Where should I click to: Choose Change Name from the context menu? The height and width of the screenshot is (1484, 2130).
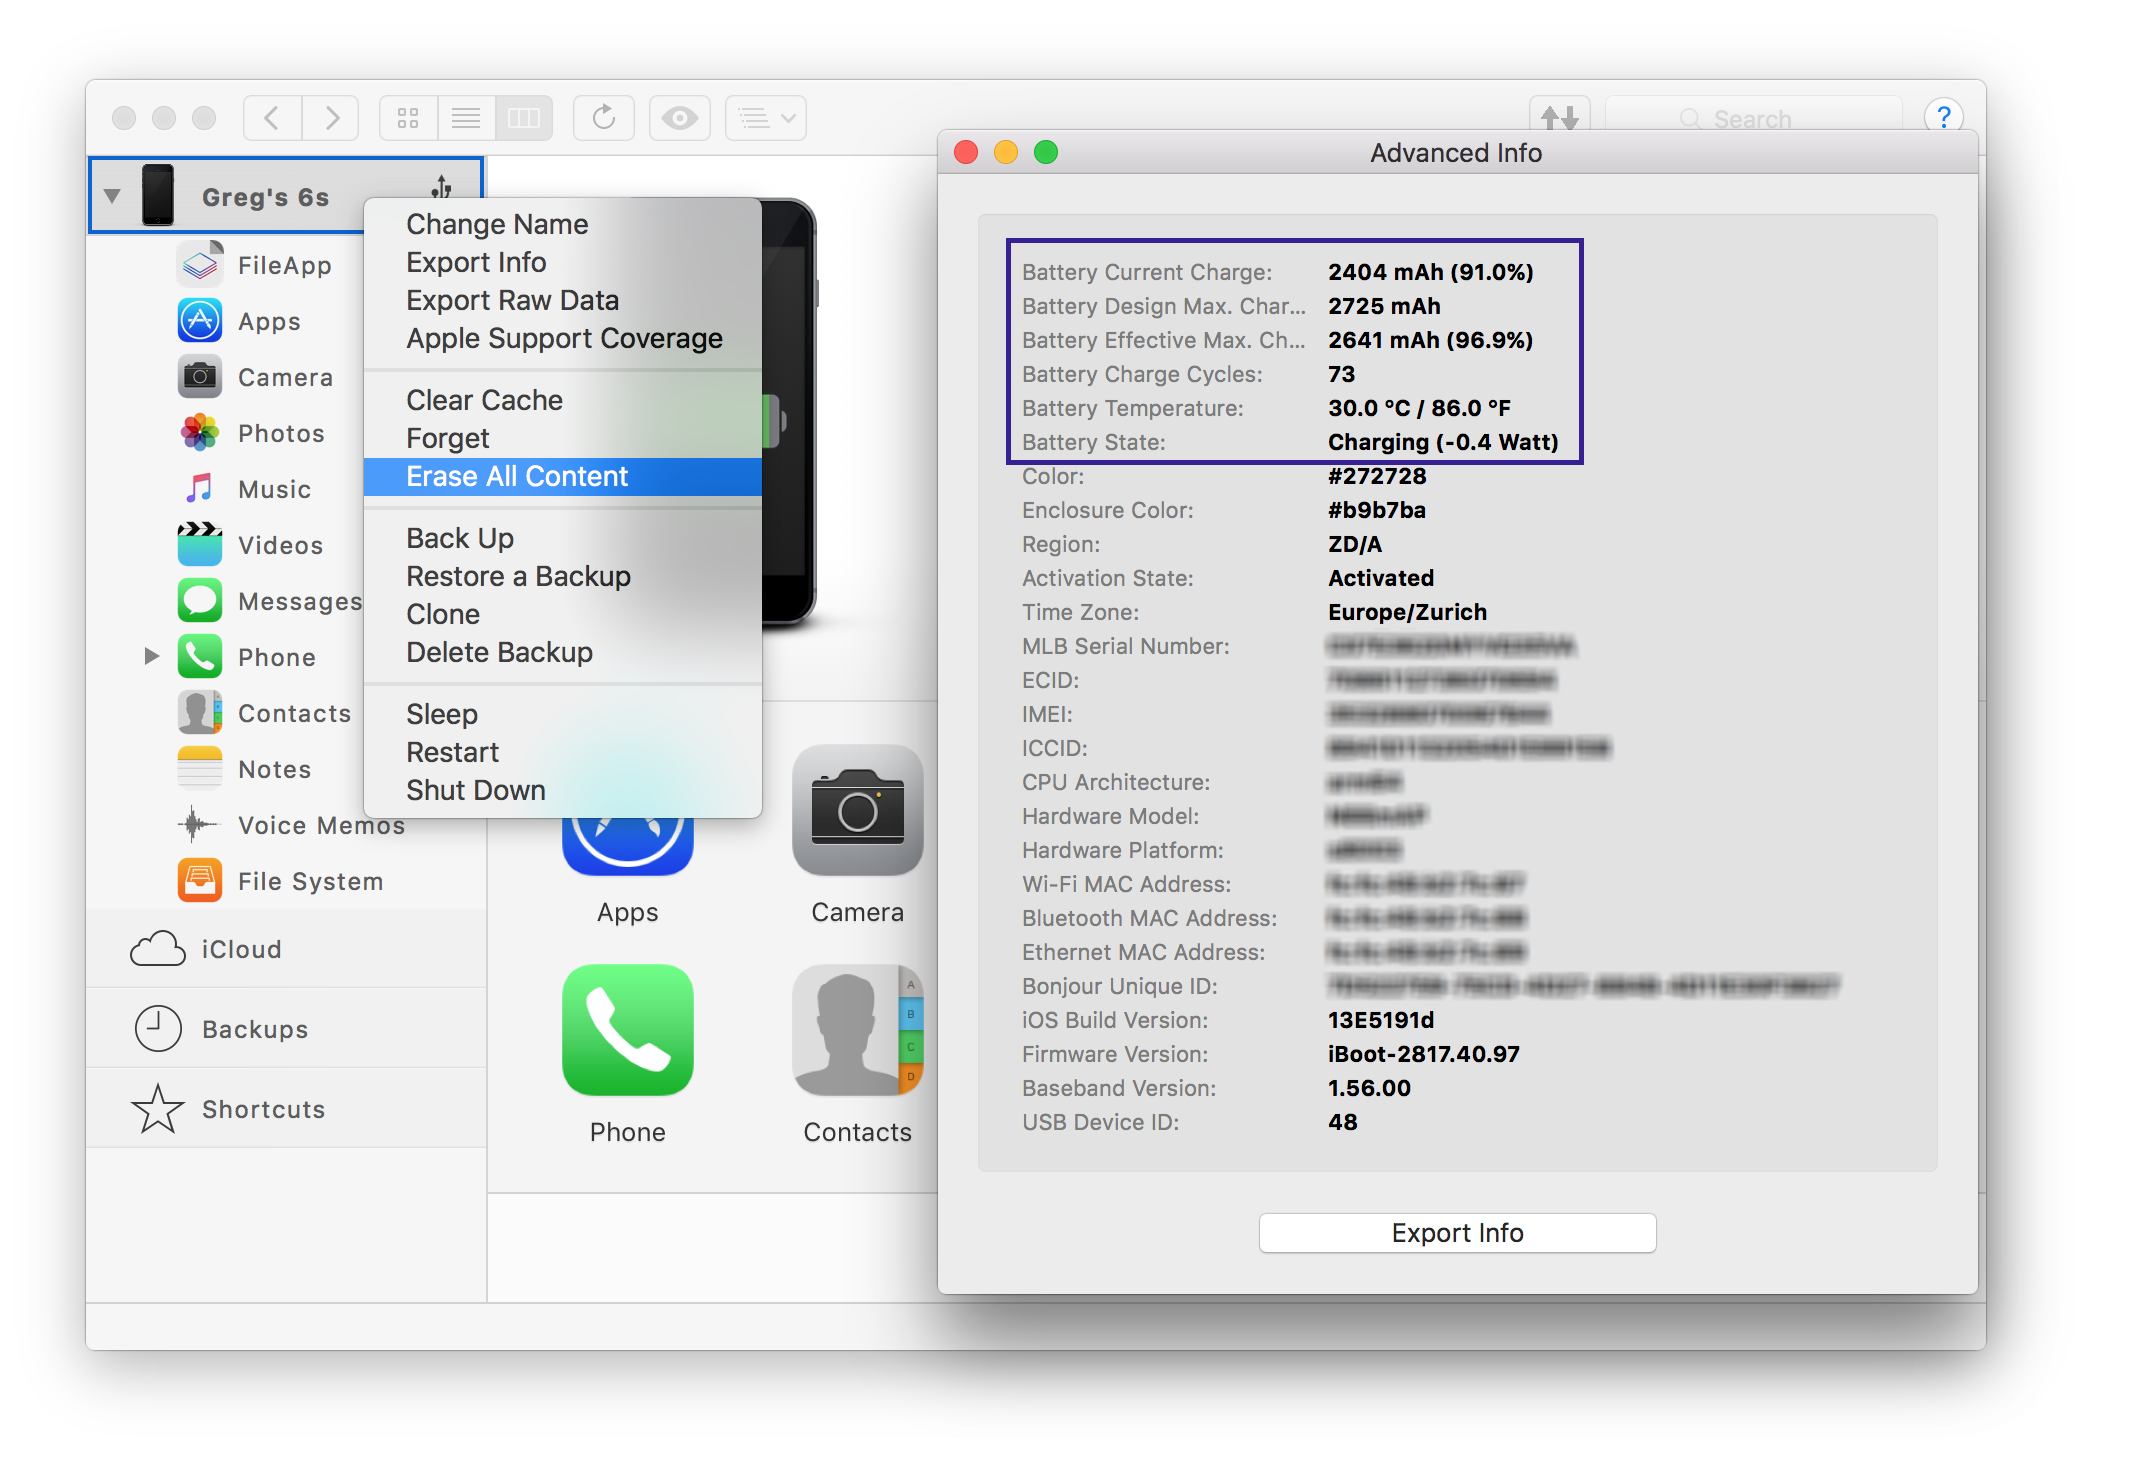point(563,224)
